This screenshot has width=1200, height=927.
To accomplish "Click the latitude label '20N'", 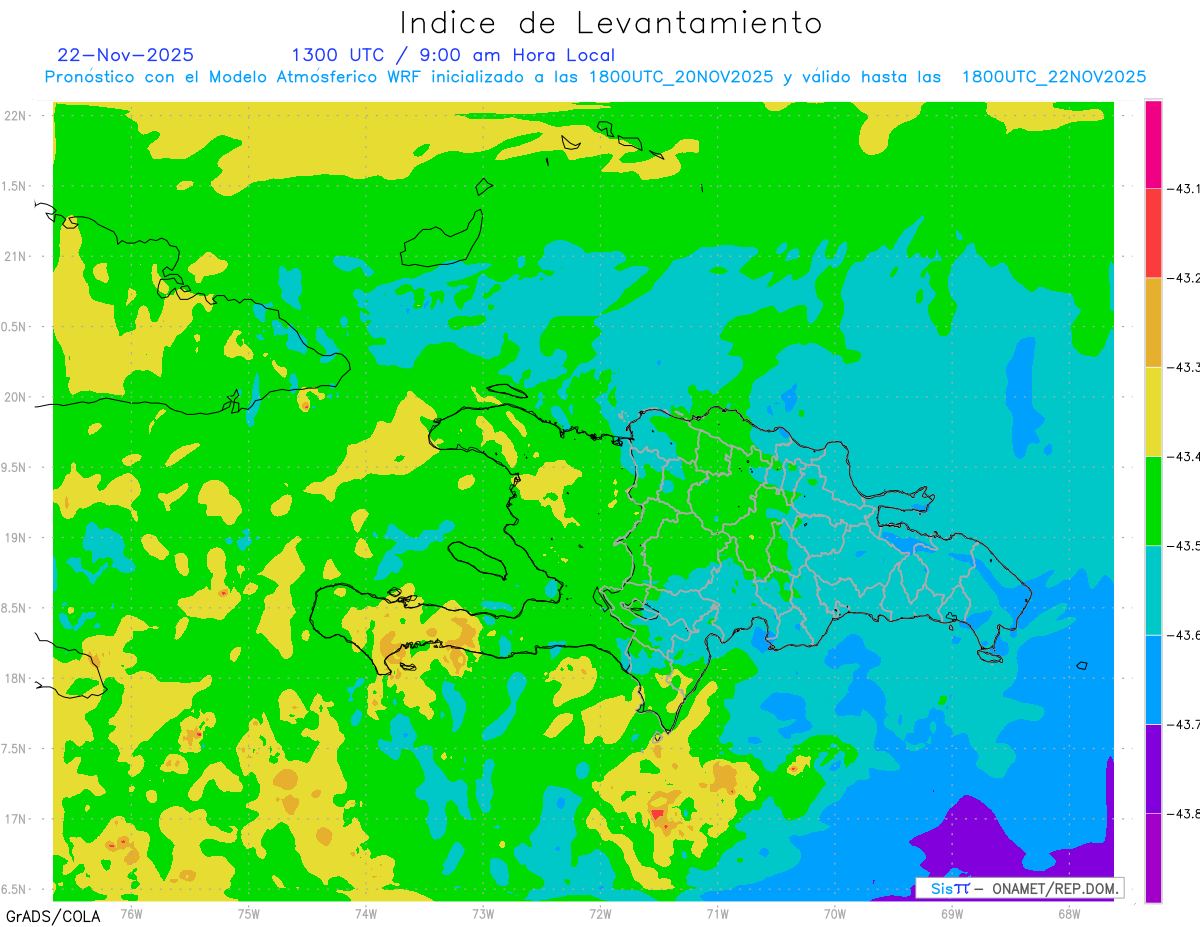I will (16, 397).
